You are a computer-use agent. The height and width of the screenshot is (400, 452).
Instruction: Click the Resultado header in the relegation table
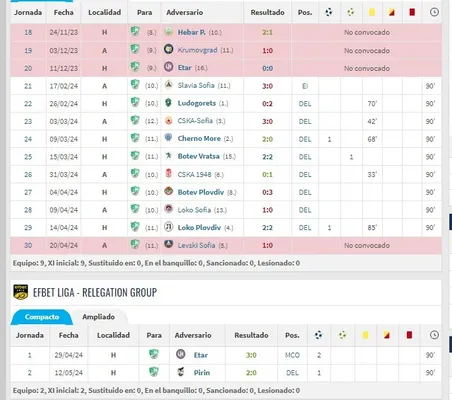[251, 335]
